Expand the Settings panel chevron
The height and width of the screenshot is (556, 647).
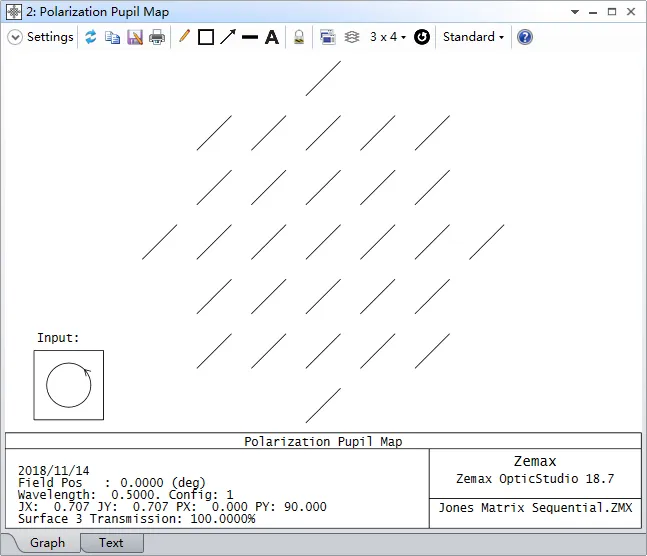(15, 37)
